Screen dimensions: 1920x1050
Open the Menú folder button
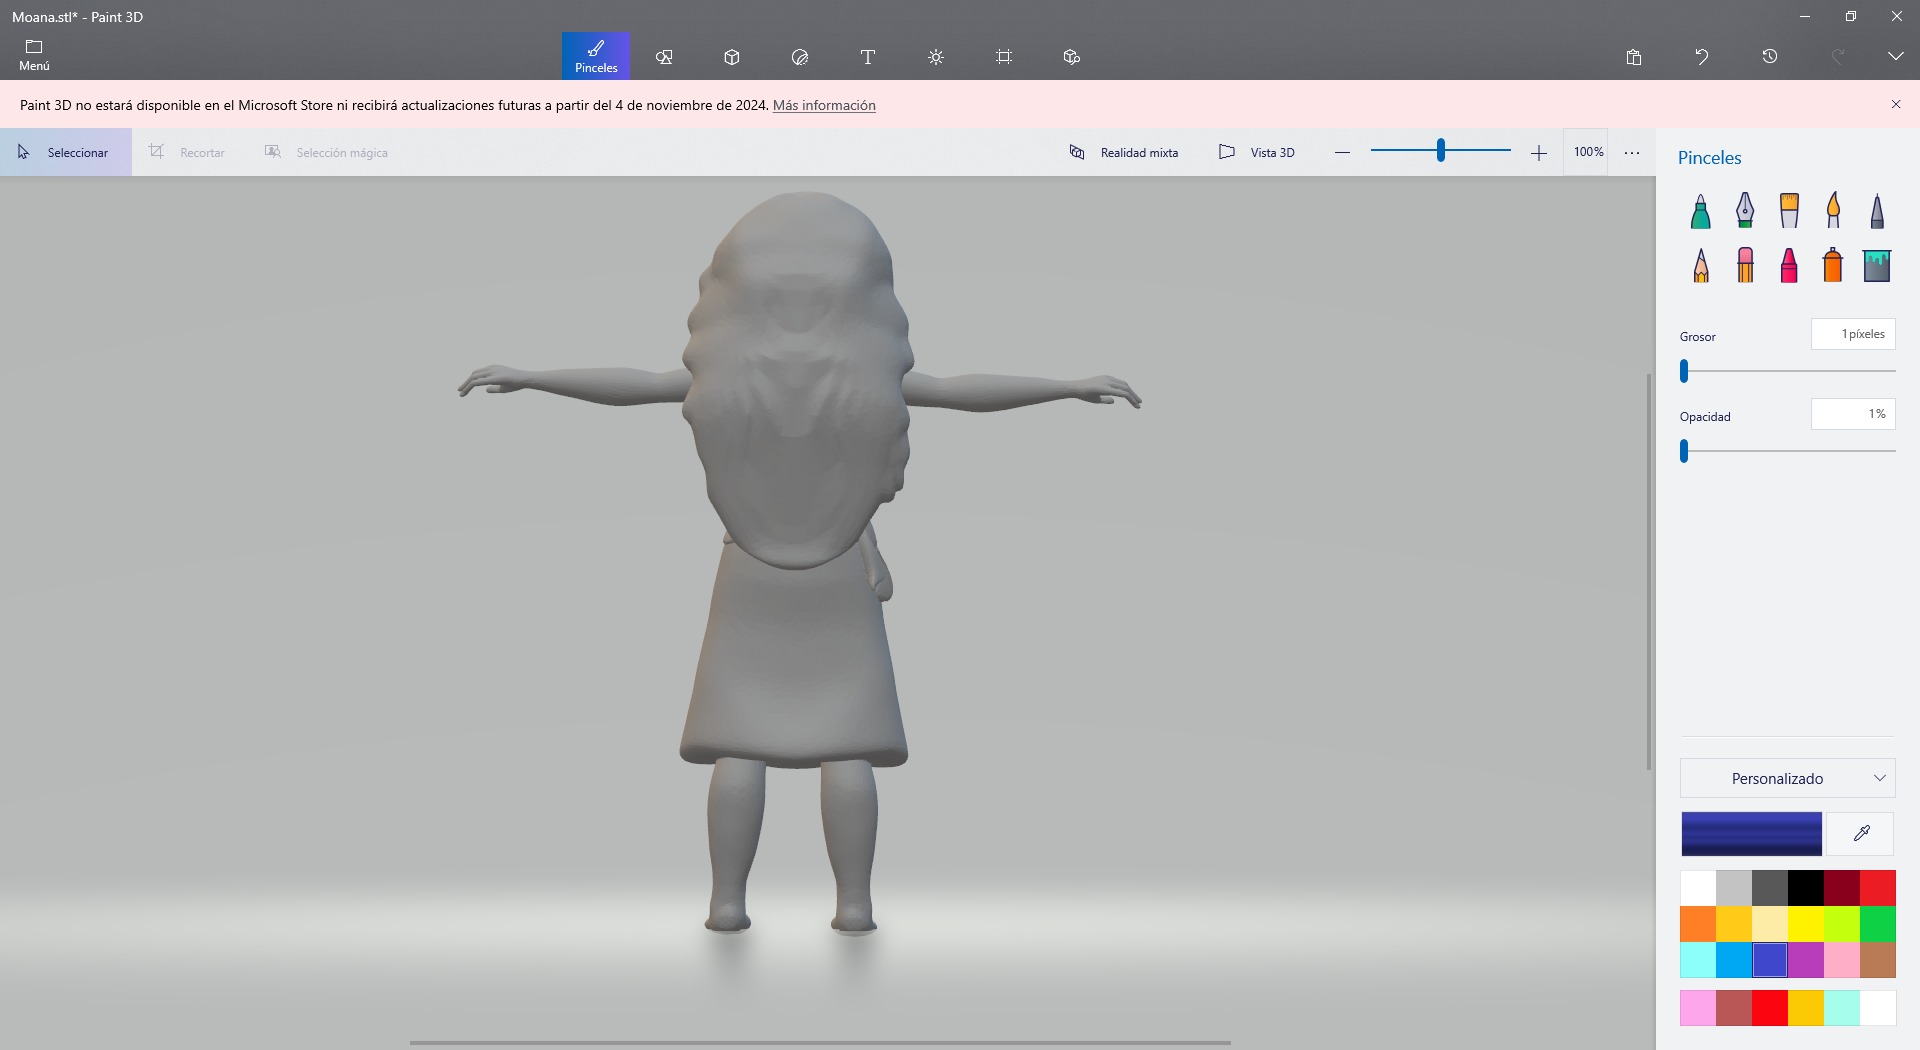pyautogui.click(x=34, y=56)
